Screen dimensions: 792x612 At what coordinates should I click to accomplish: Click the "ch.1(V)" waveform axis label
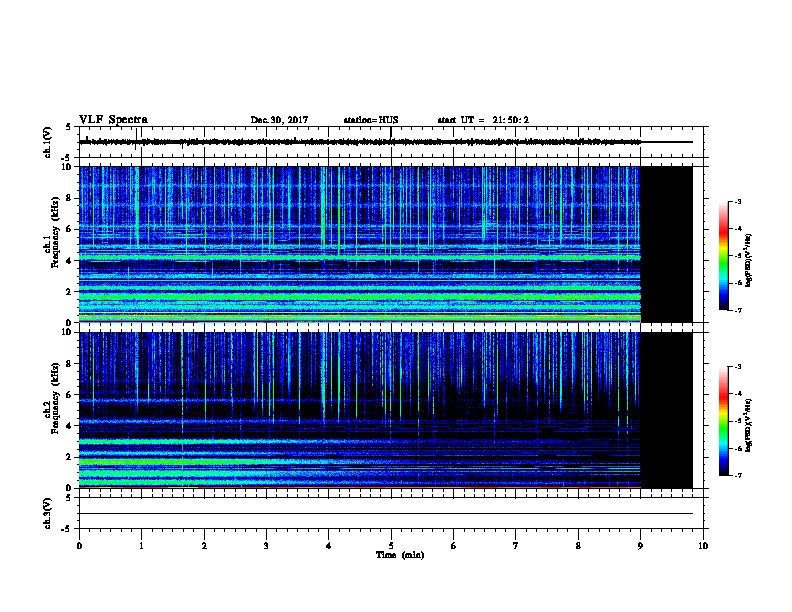point(47,142)
